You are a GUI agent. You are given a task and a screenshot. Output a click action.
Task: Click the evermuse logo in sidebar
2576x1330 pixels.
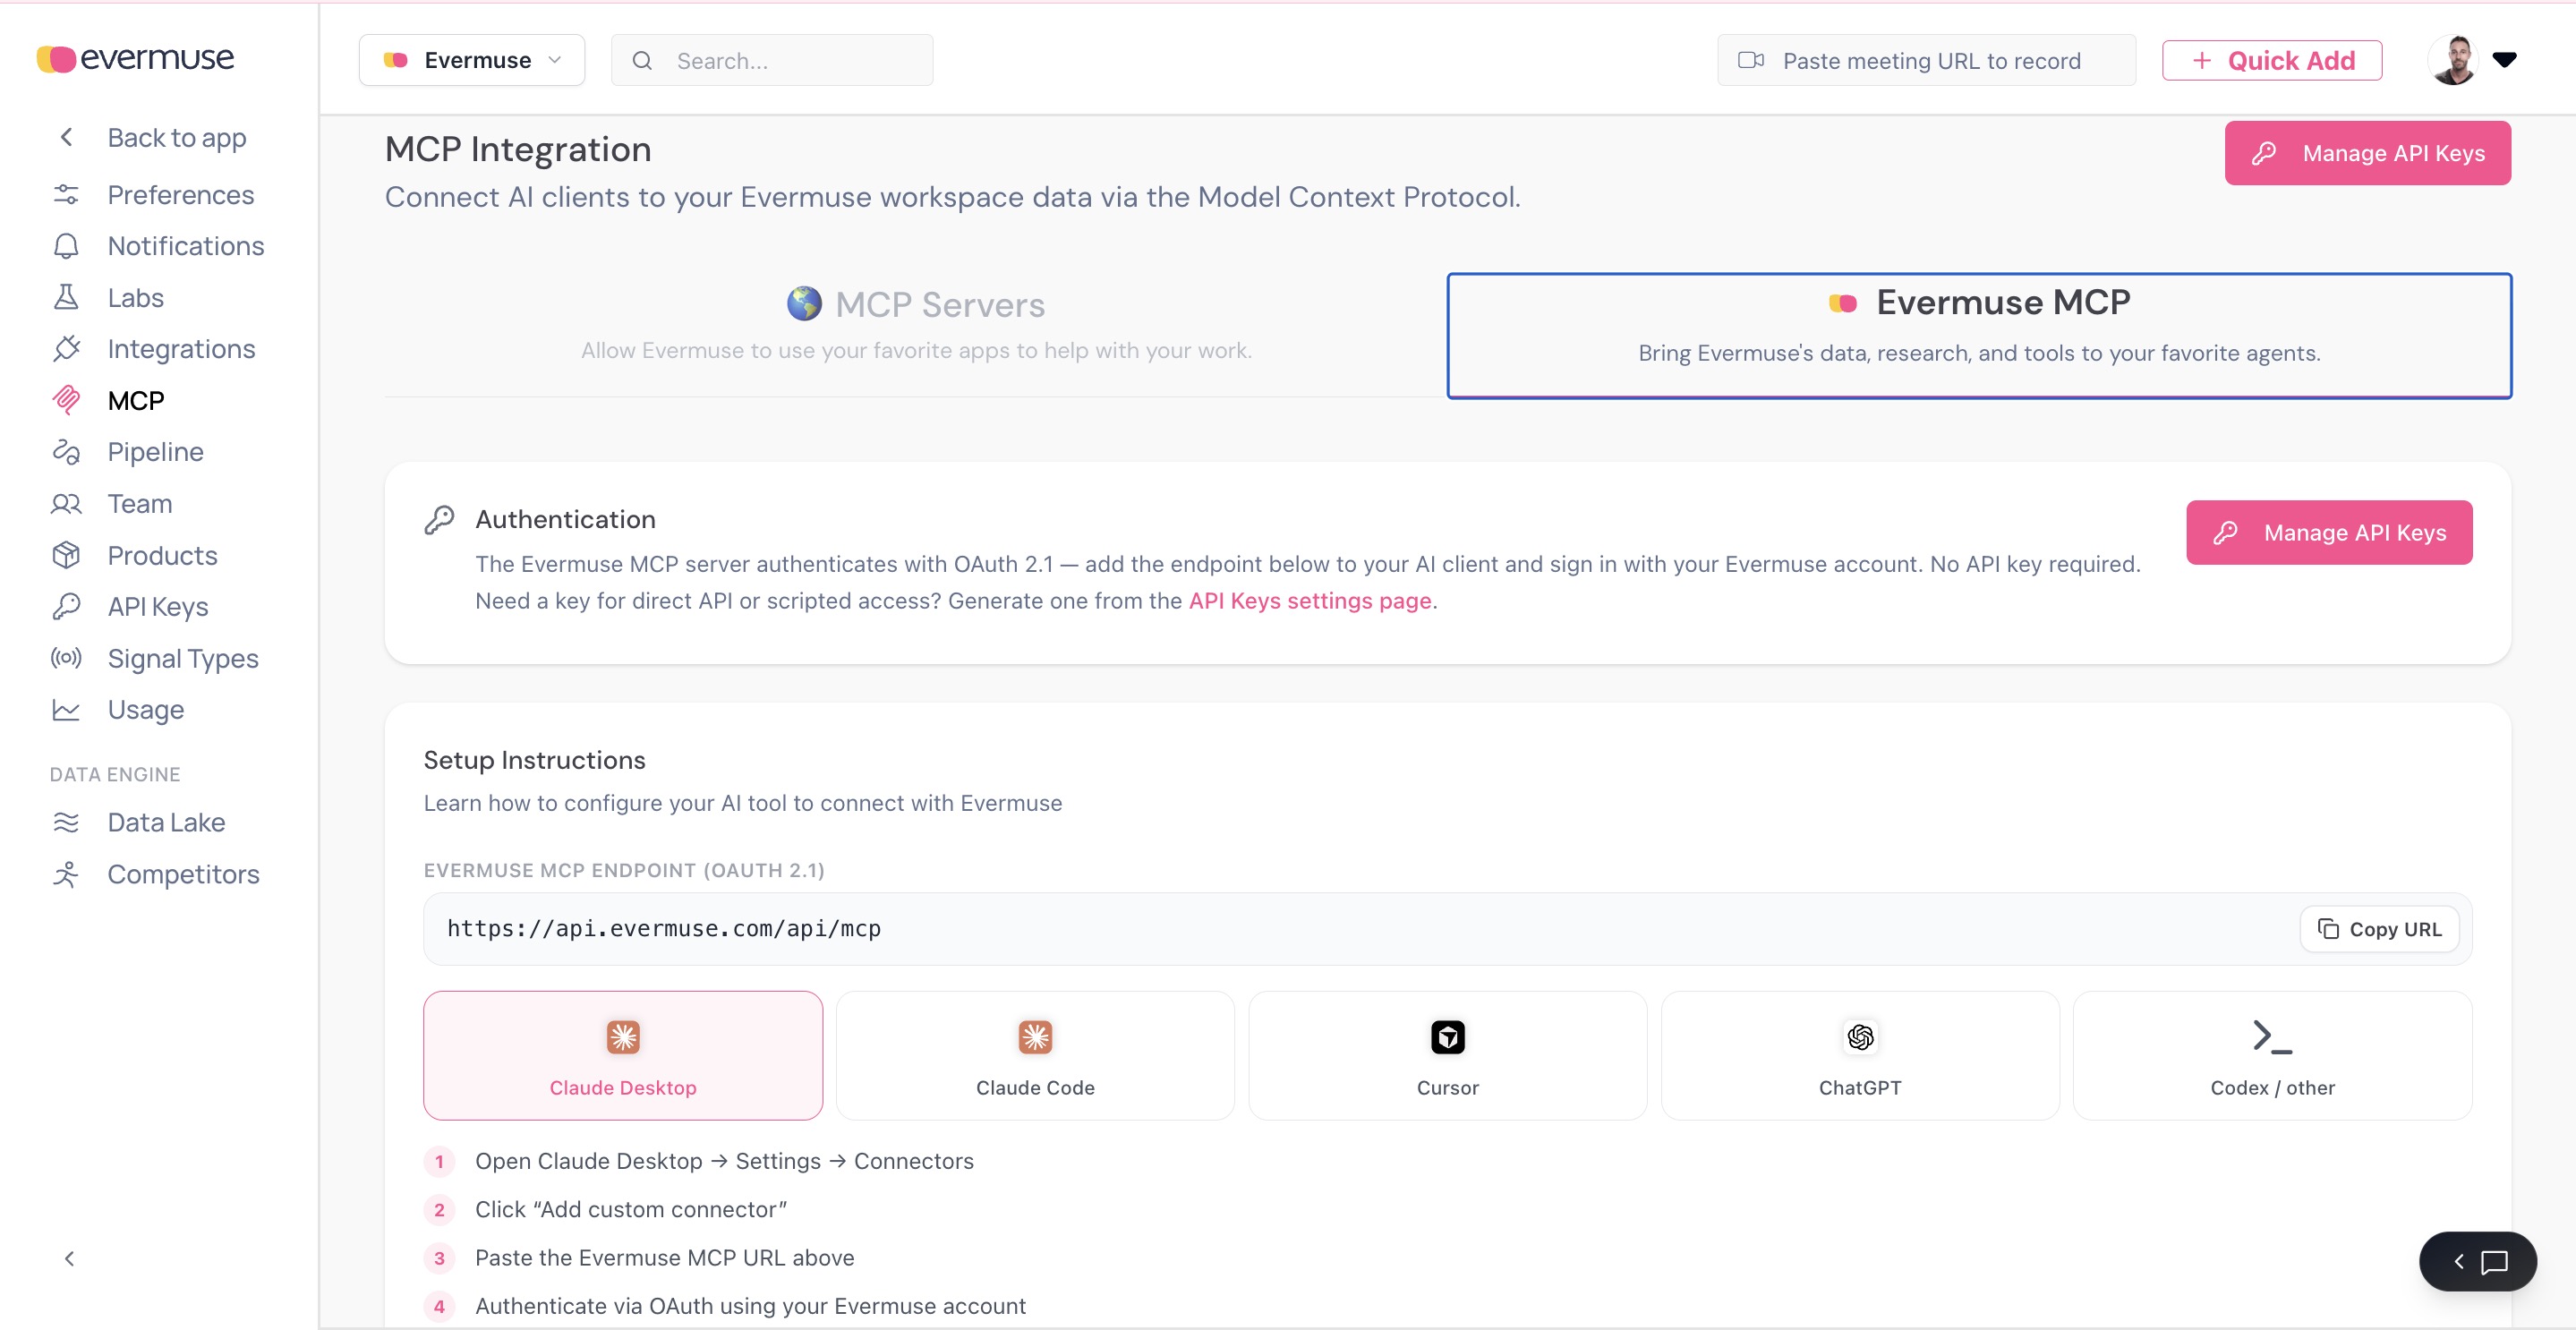point(135,58)
